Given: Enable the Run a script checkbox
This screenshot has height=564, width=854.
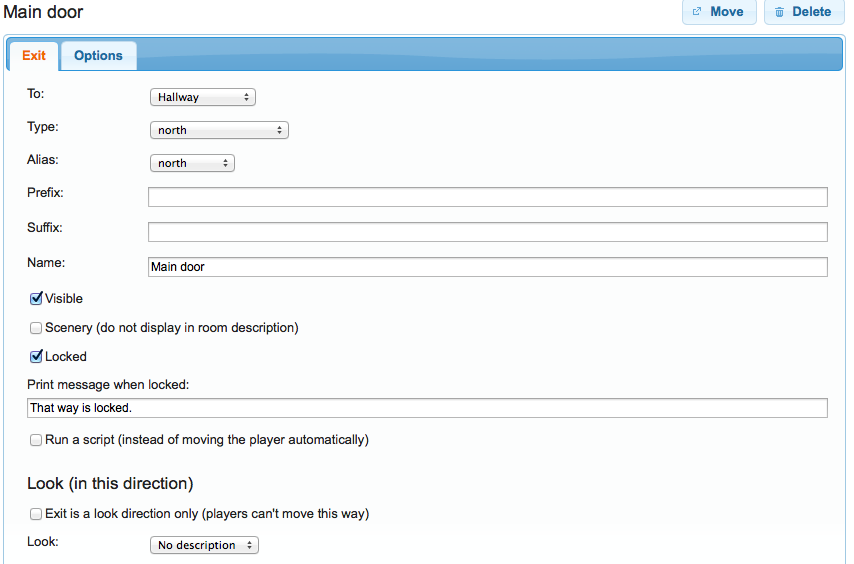Looking at the screenshot, I should (x=36, y=439).
